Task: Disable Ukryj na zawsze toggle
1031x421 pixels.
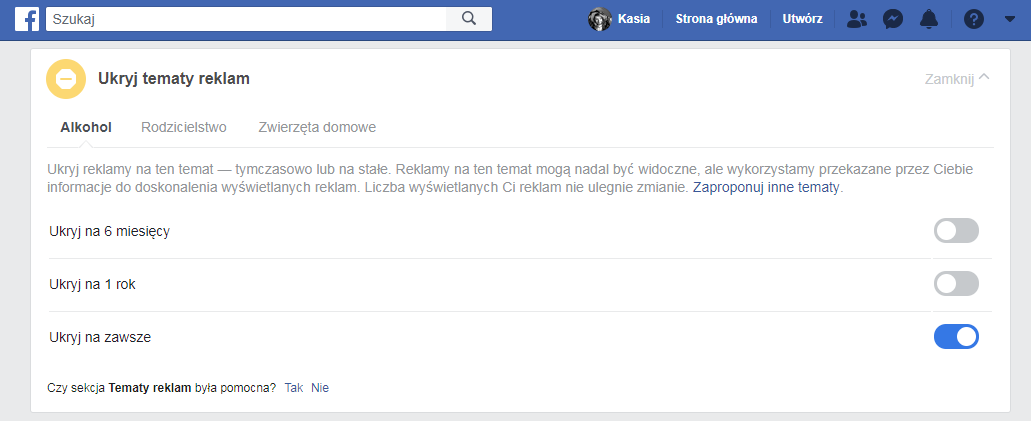Action: (956, 337)
